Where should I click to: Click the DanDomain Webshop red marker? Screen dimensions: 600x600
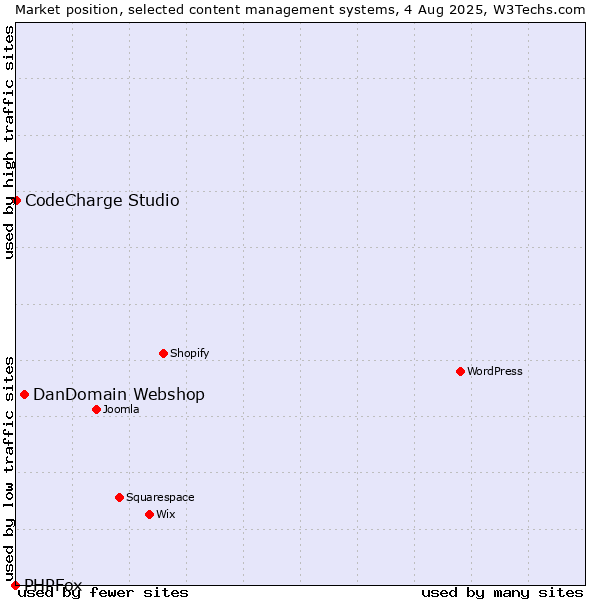24,395
